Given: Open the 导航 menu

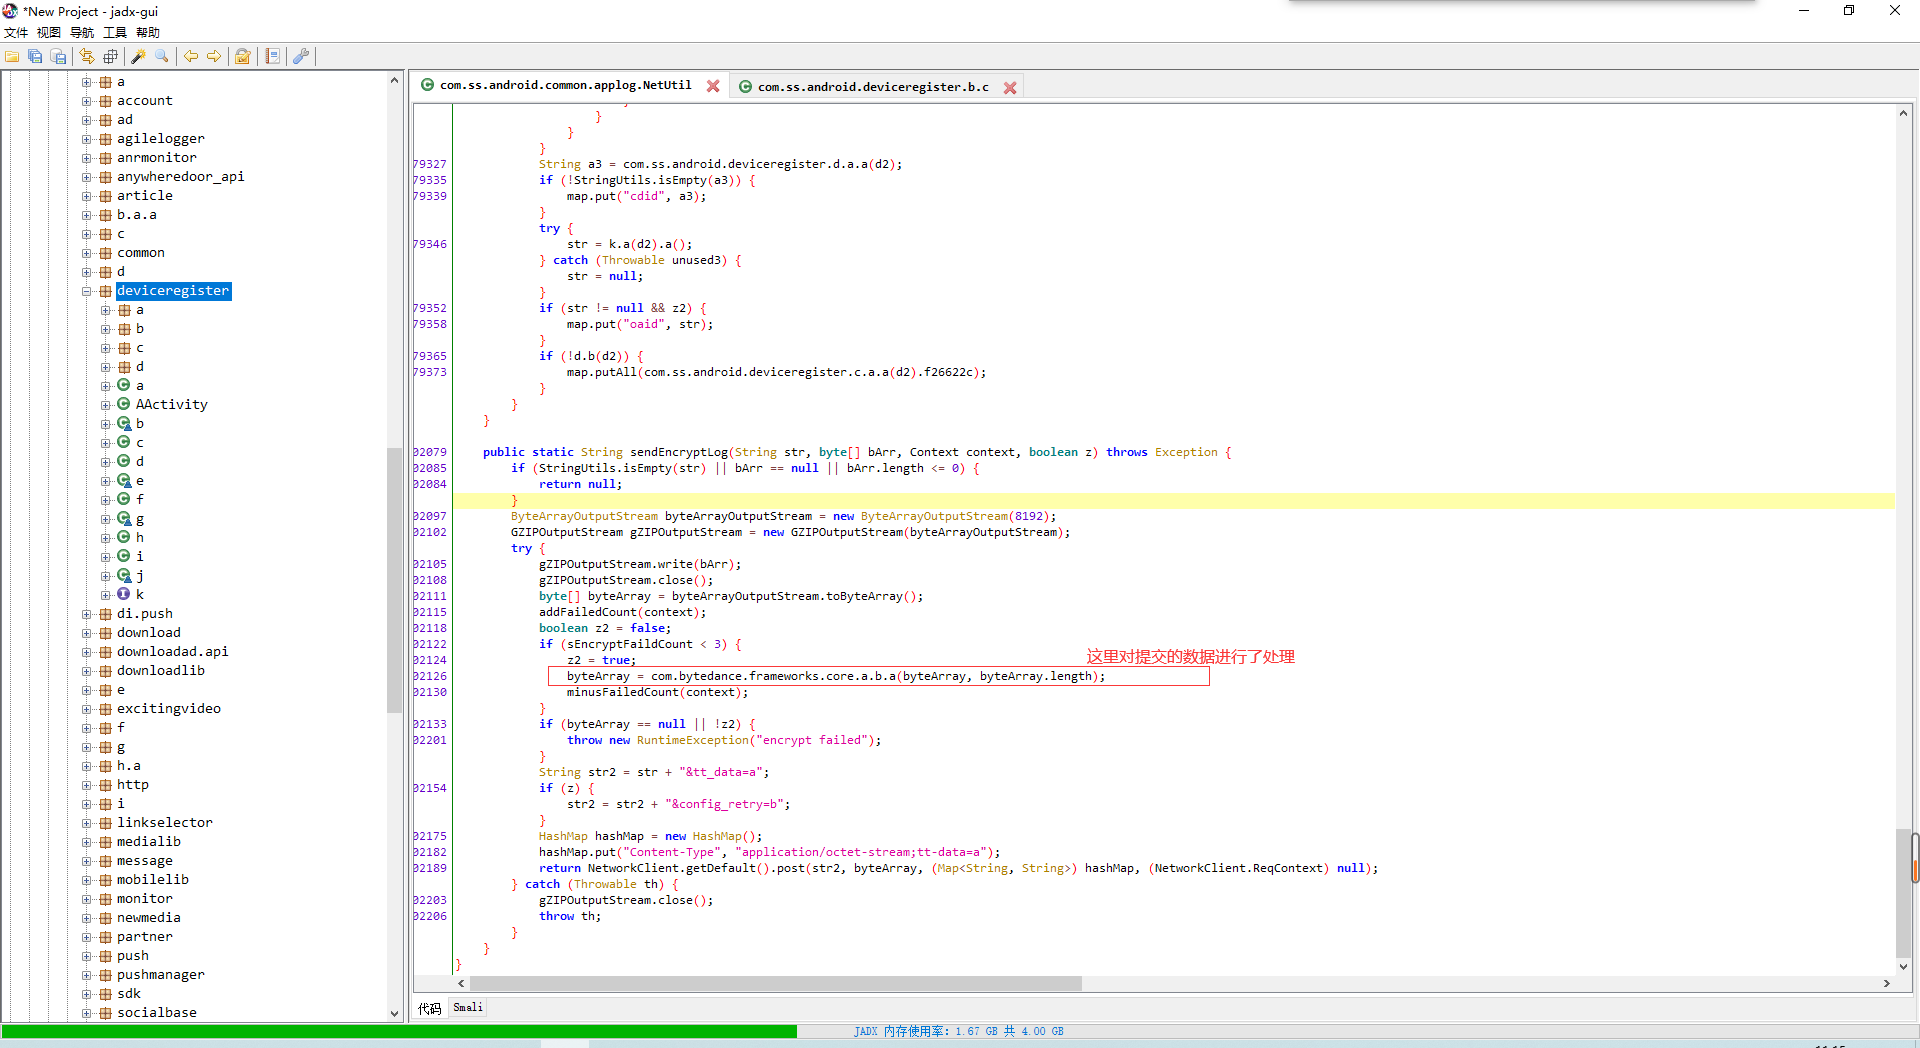Looking at the screenshot, I should pyautogui.click(x=82, y=33).
